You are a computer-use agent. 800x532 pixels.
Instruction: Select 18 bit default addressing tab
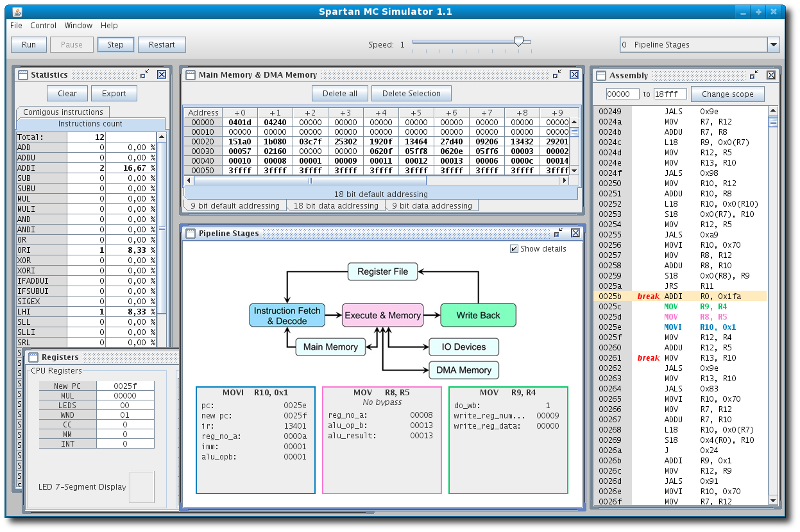(x=381, y=194)
